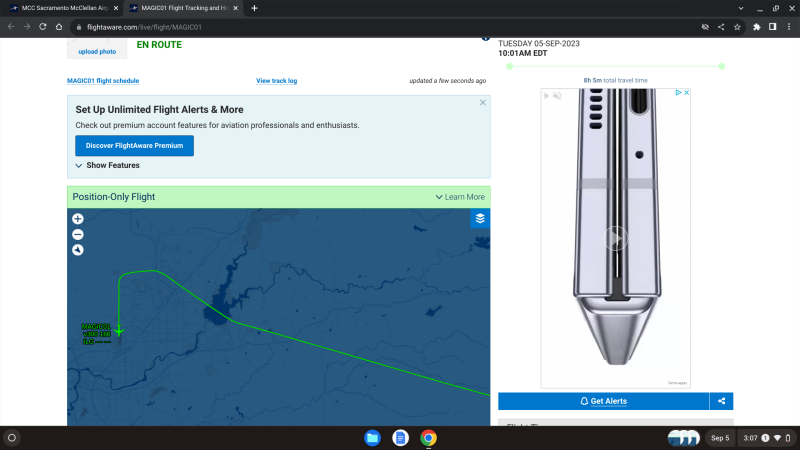Click the MAGIC01 aircraft icon on map
The height and width of the screenshot is (450, 800).
pos(119,331)
